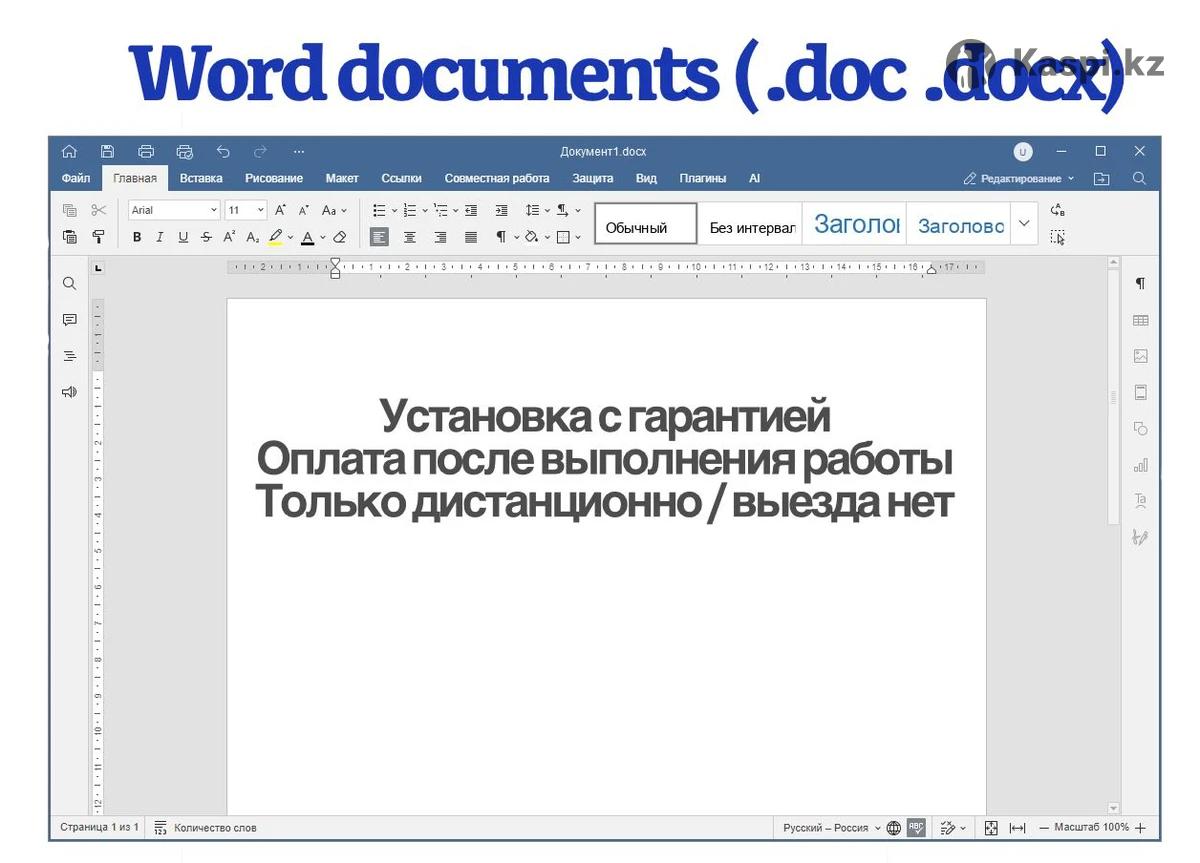Expand the styles gallery chevron
This screenshot has height=863, width=1200.
coord(1023,224)
